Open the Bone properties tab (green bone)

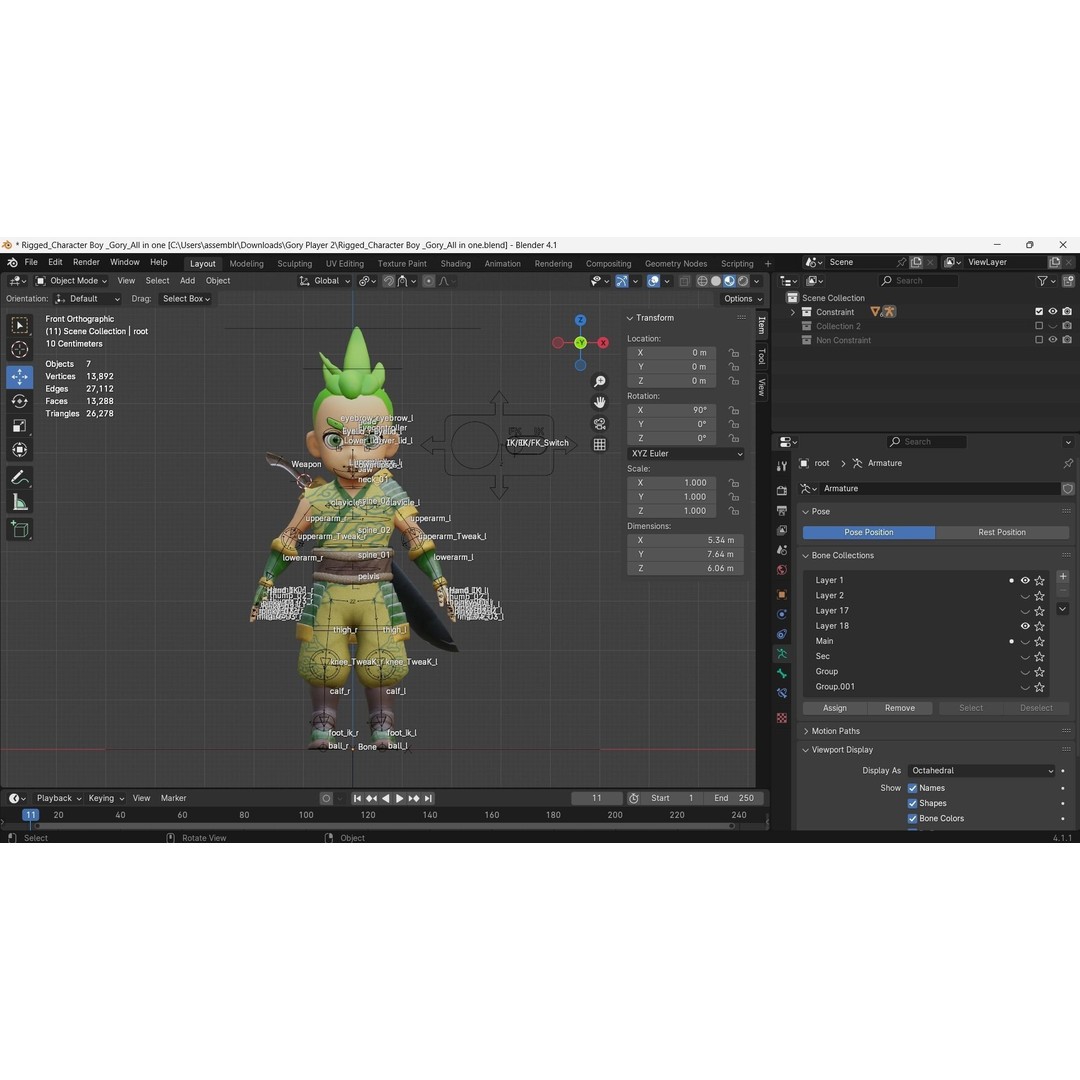[x=782, y=674]
